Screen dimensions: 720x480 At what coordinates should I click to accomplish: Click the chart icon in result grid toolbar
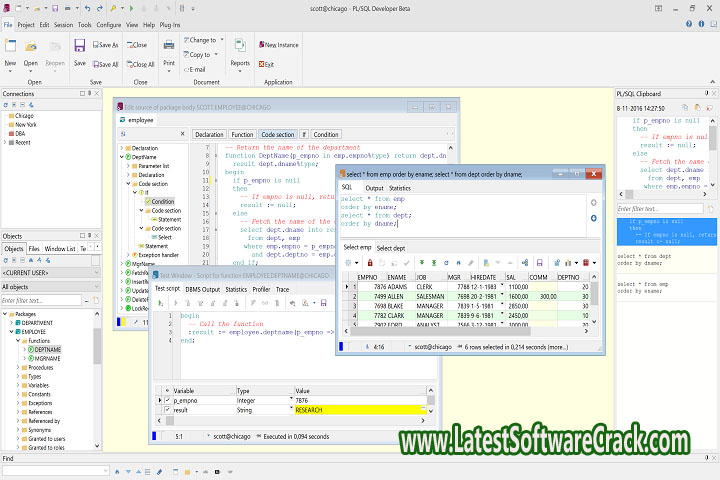coord(568,263)
